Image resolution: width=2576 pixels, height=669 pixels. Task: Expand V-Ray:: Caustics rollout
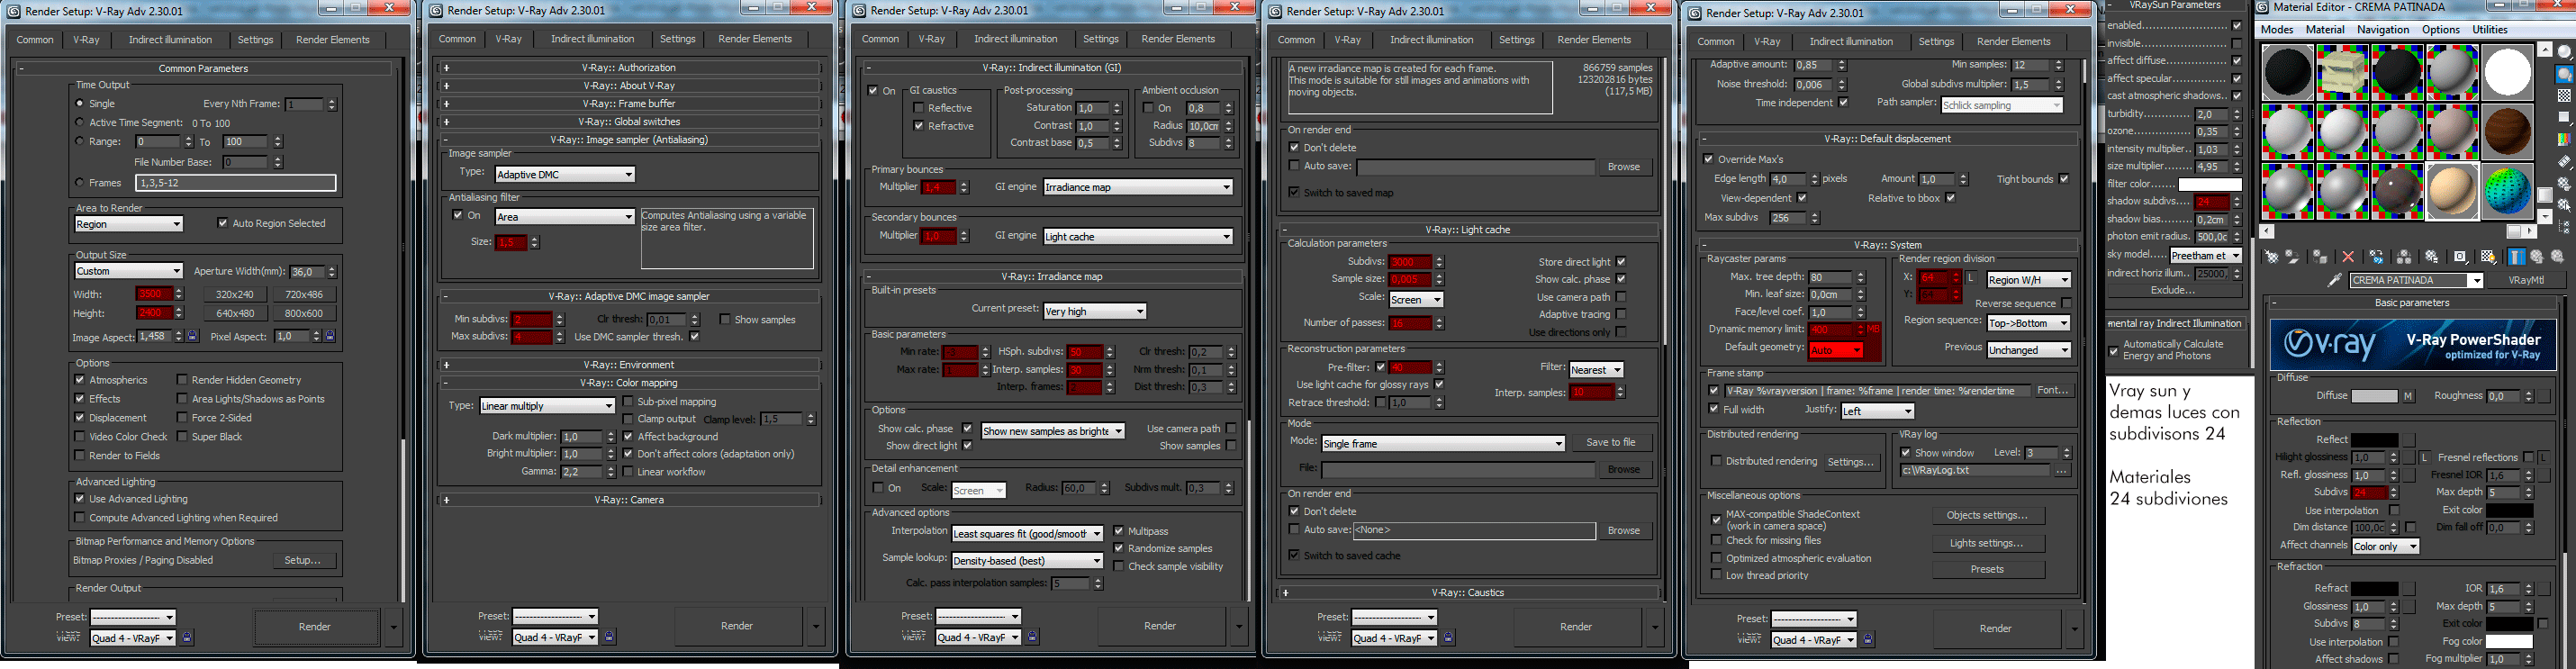1468,593
